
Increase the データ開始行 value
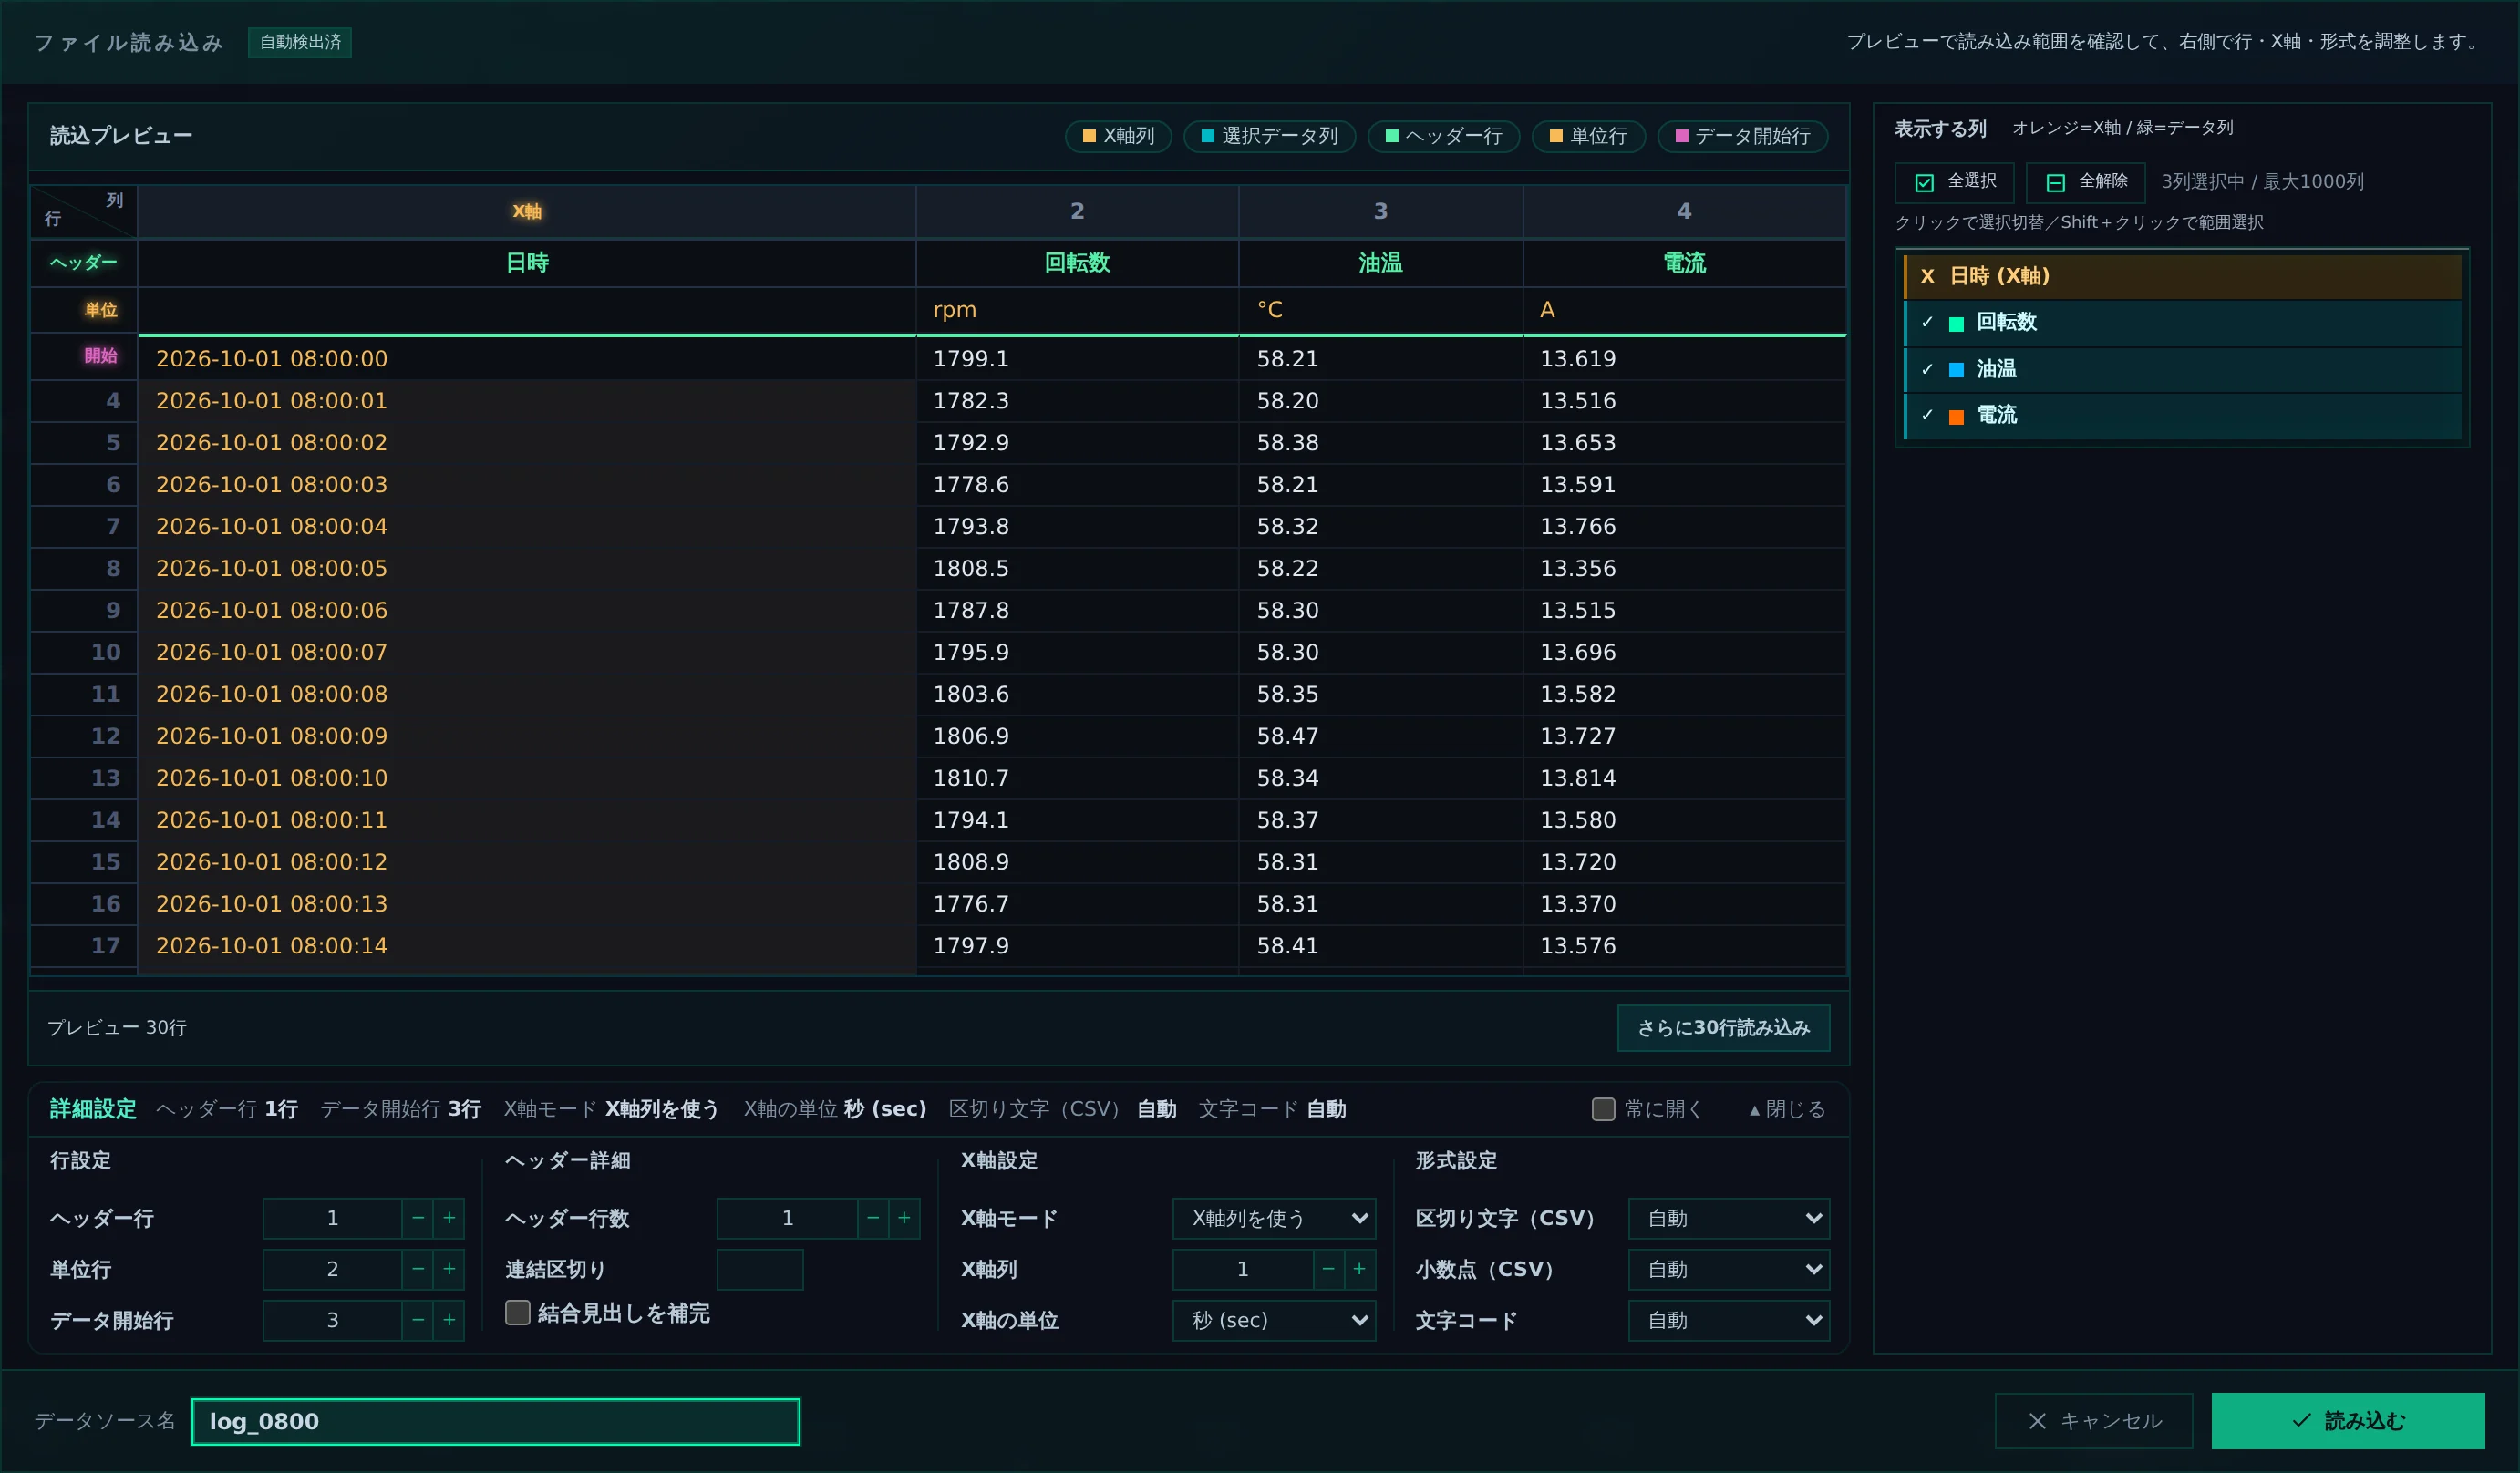pos(449,1320)
